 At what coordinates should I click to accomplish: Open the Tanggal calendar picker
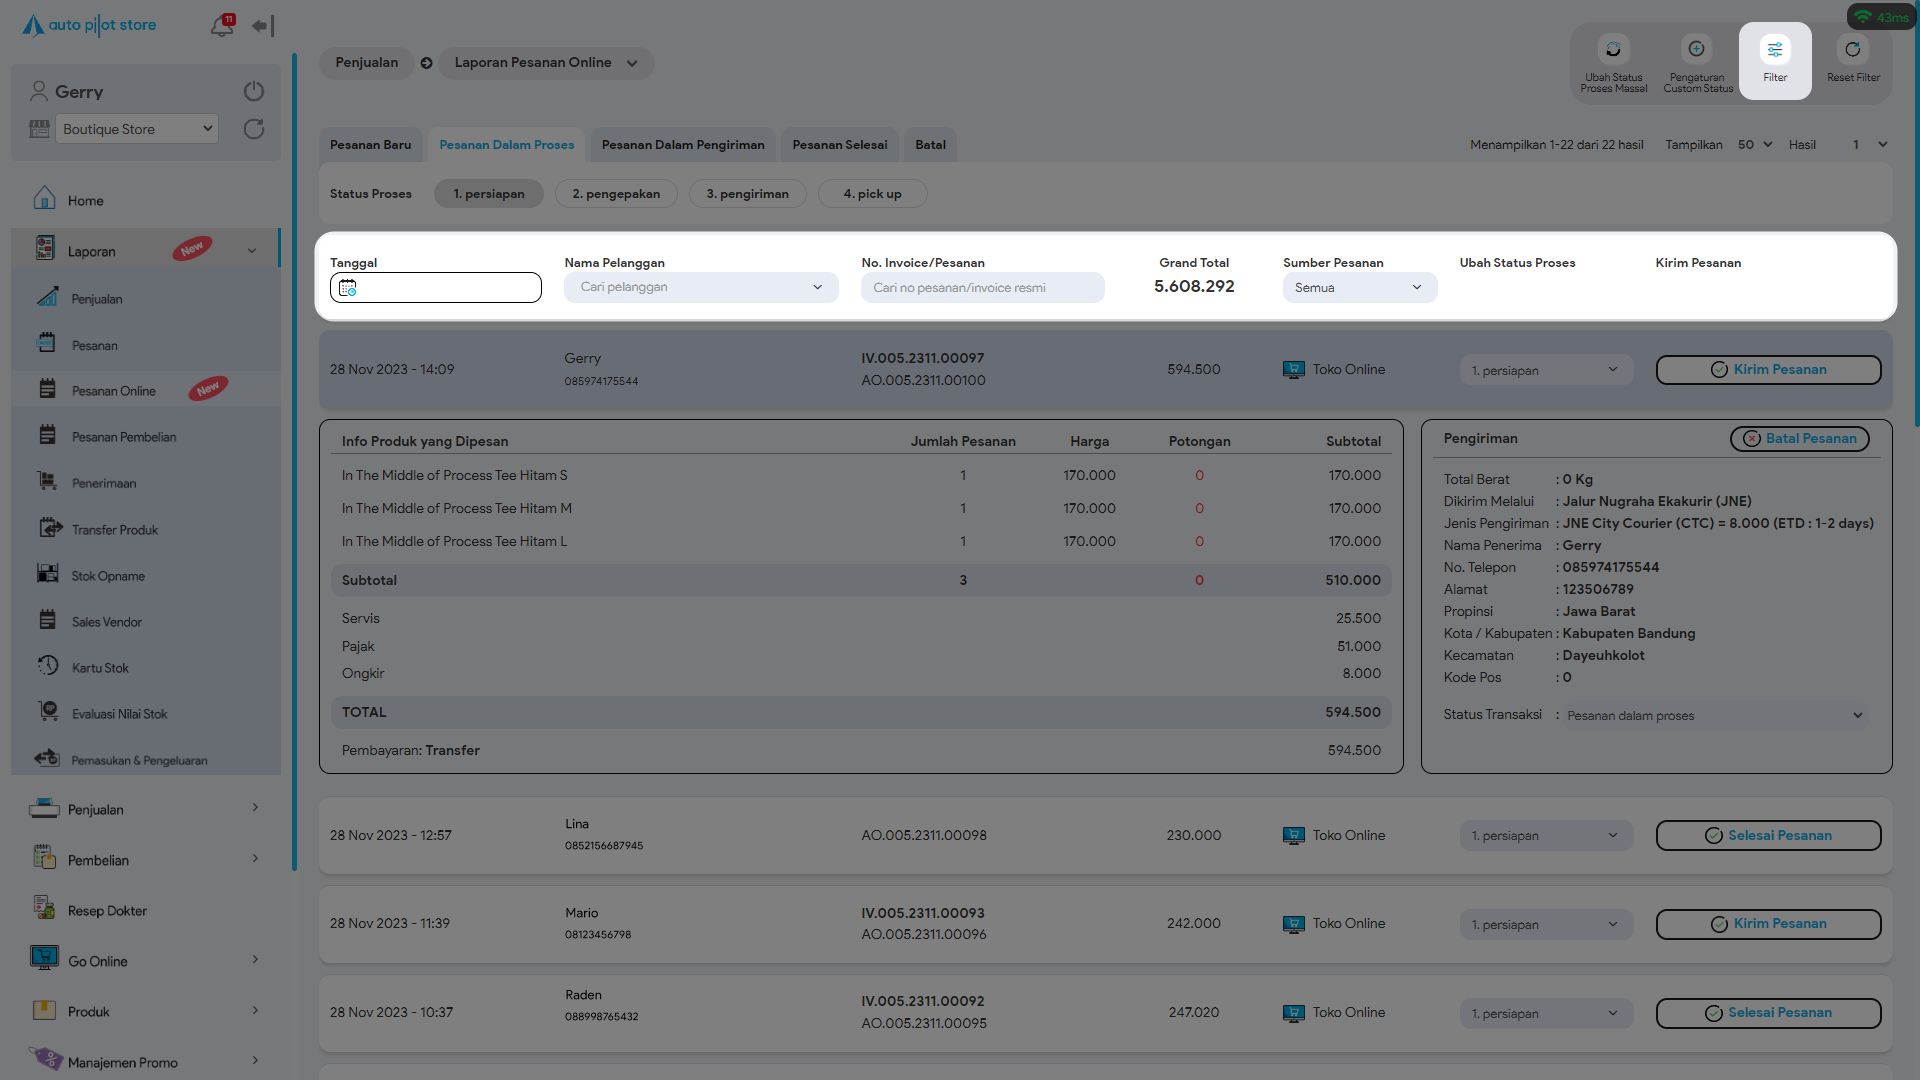point(348,288)
